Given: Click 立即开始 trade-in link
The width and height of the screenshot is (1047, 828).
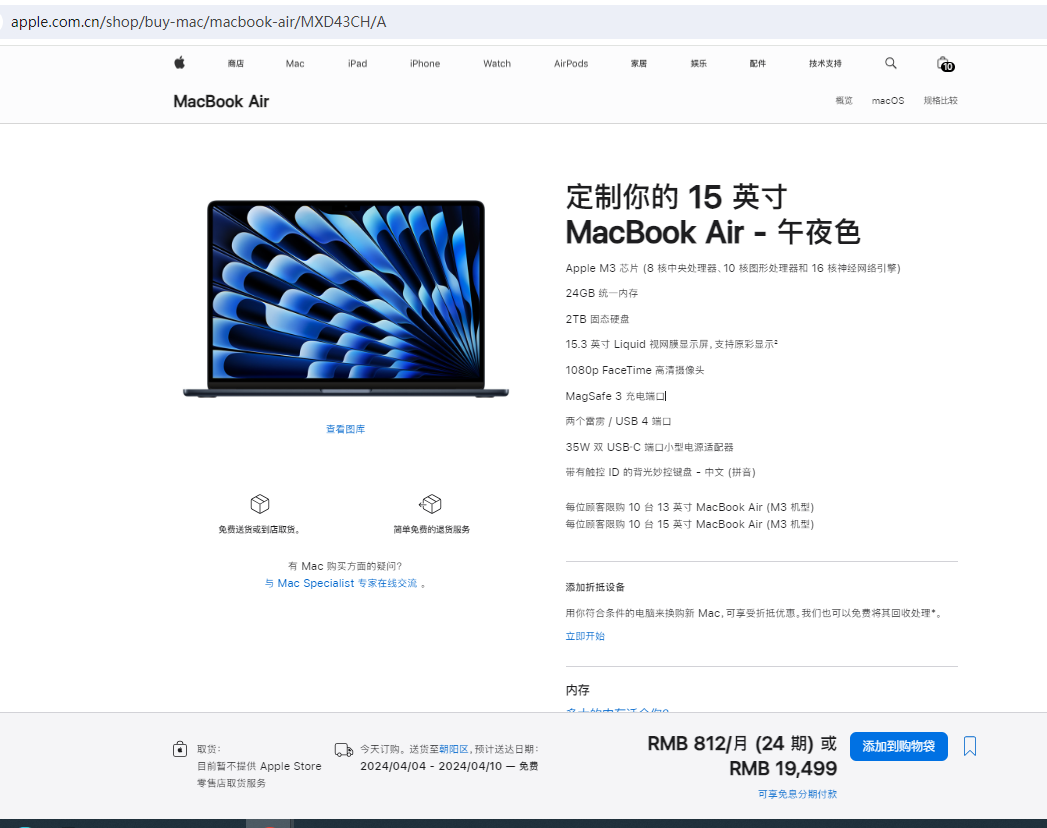Looking at the screenshot, I should click(x=585, y=636).
